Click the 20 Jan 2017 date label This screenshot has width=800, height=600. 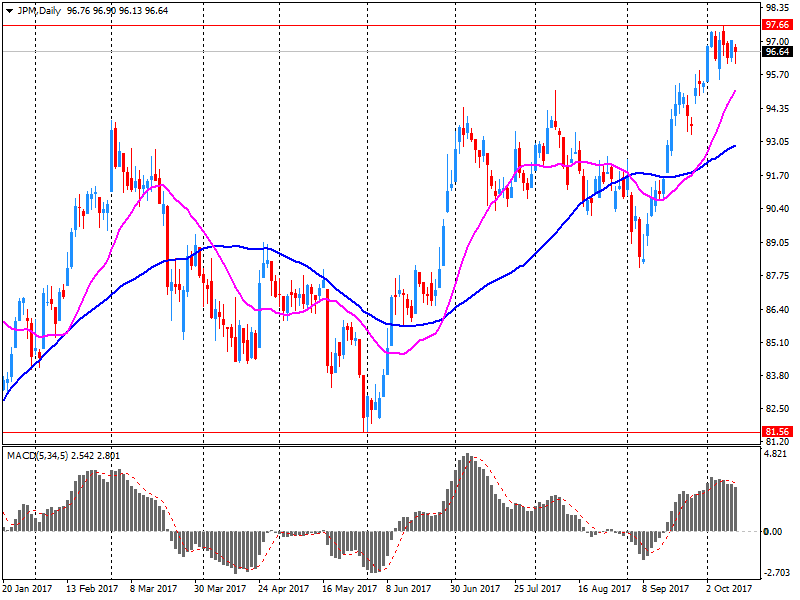(x=28, y=589)
